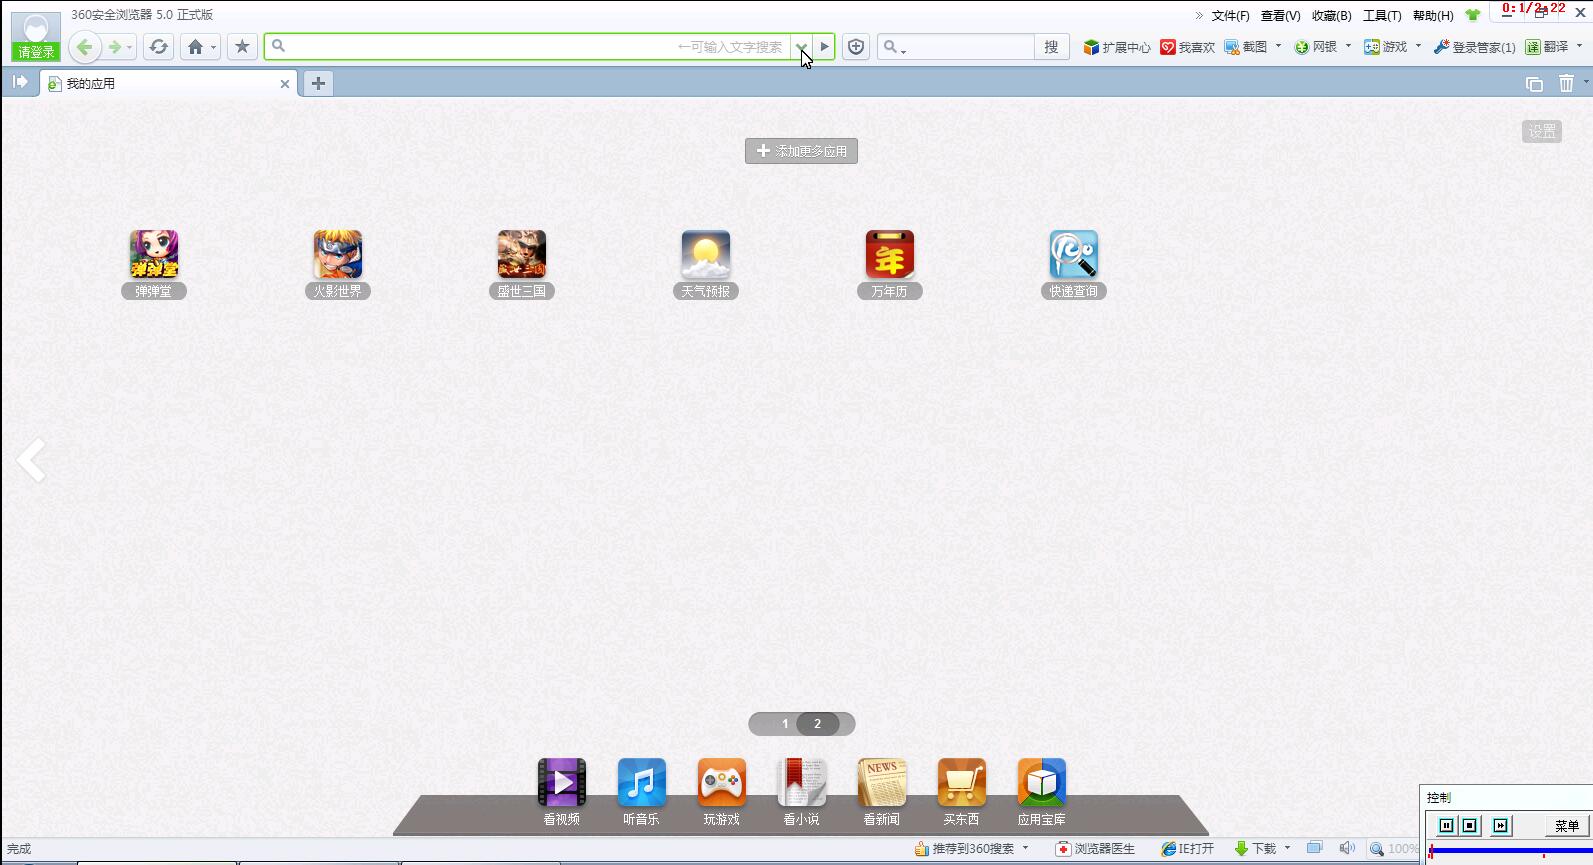
Task: Open the 看新闻 news dock icon
Action: coord(882,782)
